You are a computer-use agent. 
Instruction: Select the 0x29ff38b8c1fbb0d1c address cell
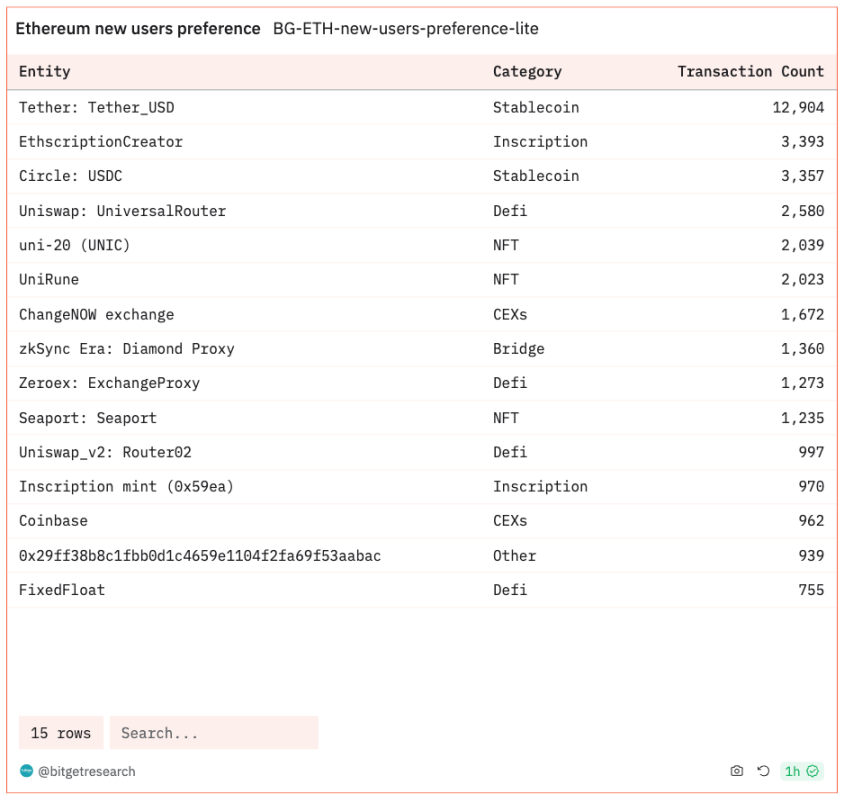199,556
